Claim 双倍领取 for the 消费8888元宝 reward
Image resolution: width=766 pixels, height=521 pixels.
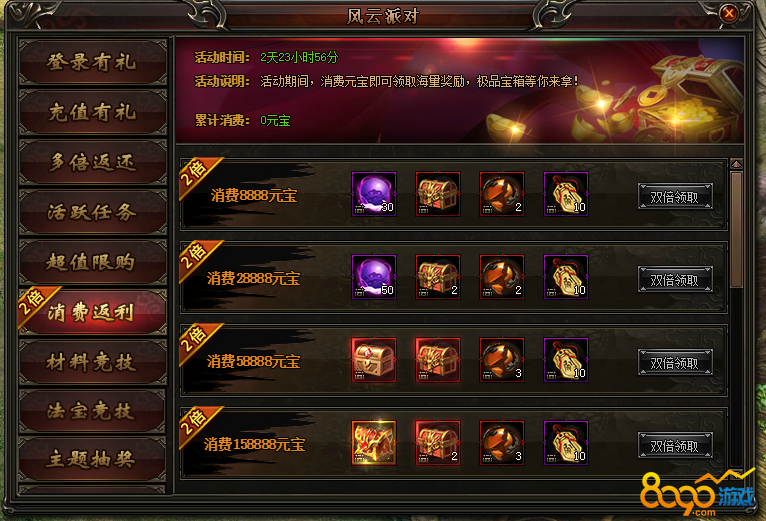[x=675, y=196]
